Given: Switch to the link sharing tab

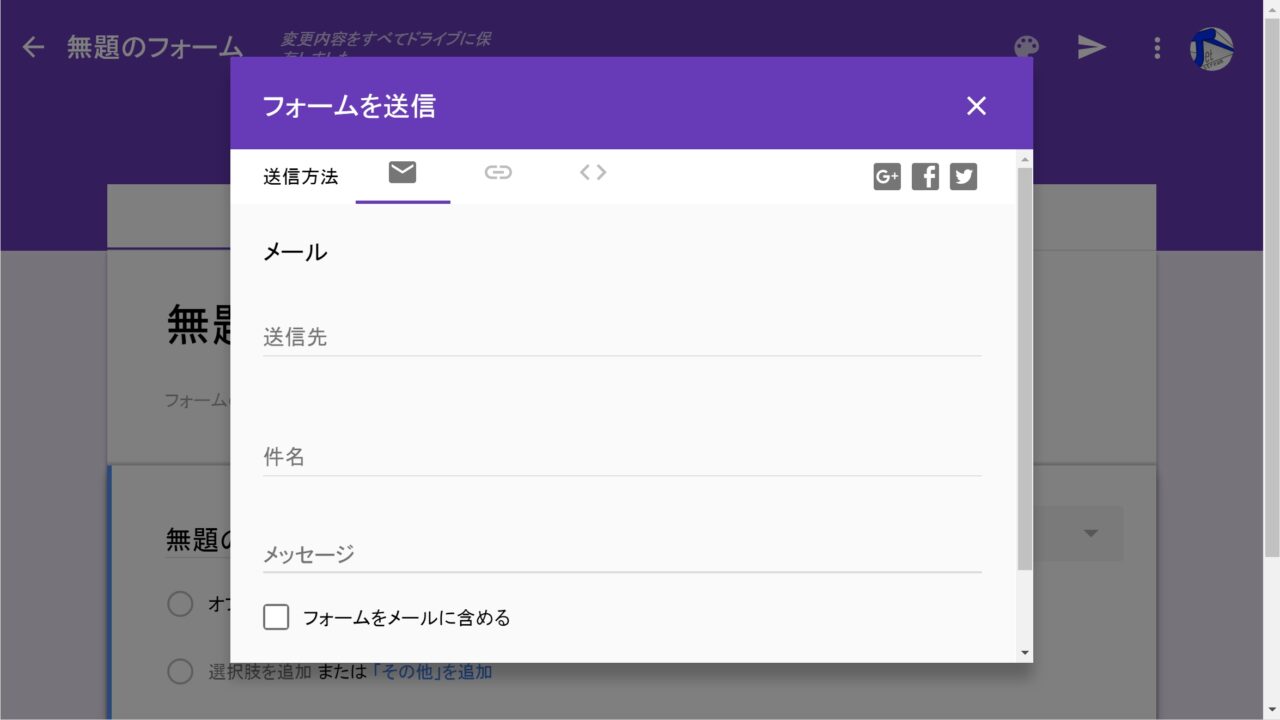Looking at the screenshot, I should [498, 173].
